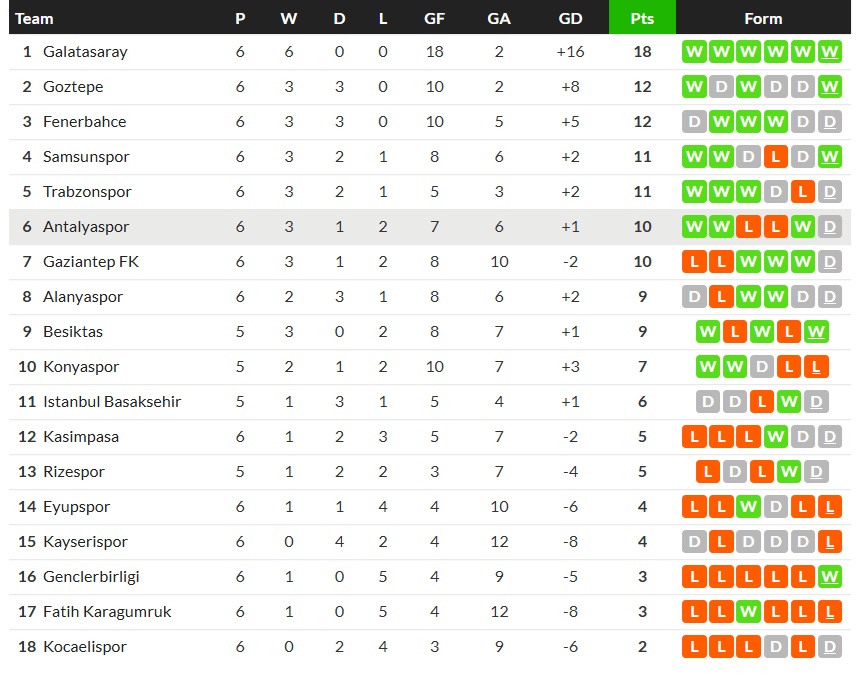This screenshot has height=674, width=859.
Task: Open the Kayserispor team link
Action: click(x=85, y=542)
